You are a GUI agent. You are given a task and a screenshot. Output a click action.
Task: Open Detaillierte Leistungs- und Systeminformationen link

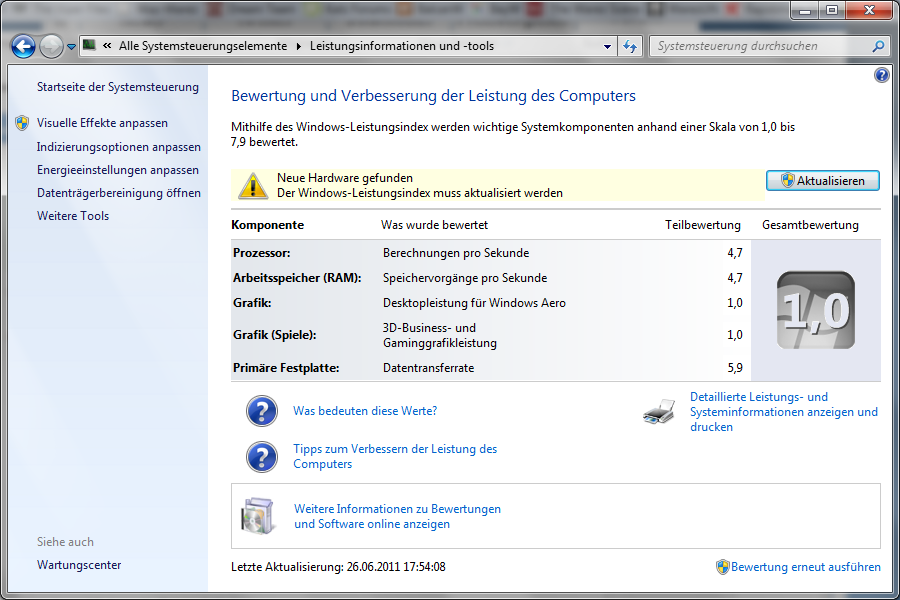pos(783,412)
